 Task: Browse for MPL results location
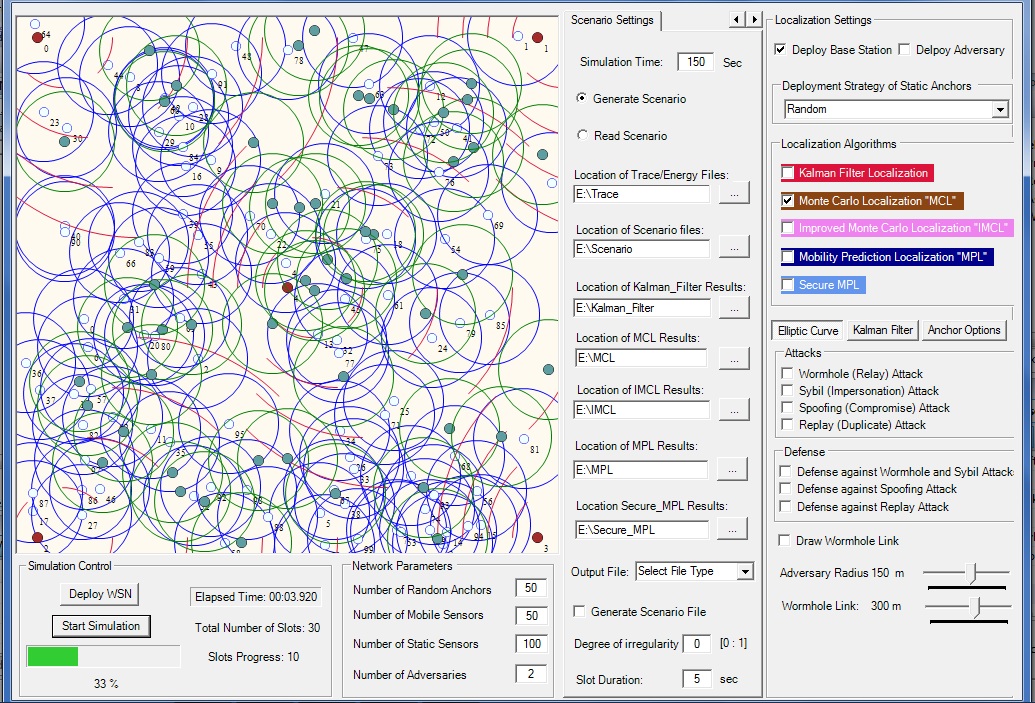click(732, 469)
